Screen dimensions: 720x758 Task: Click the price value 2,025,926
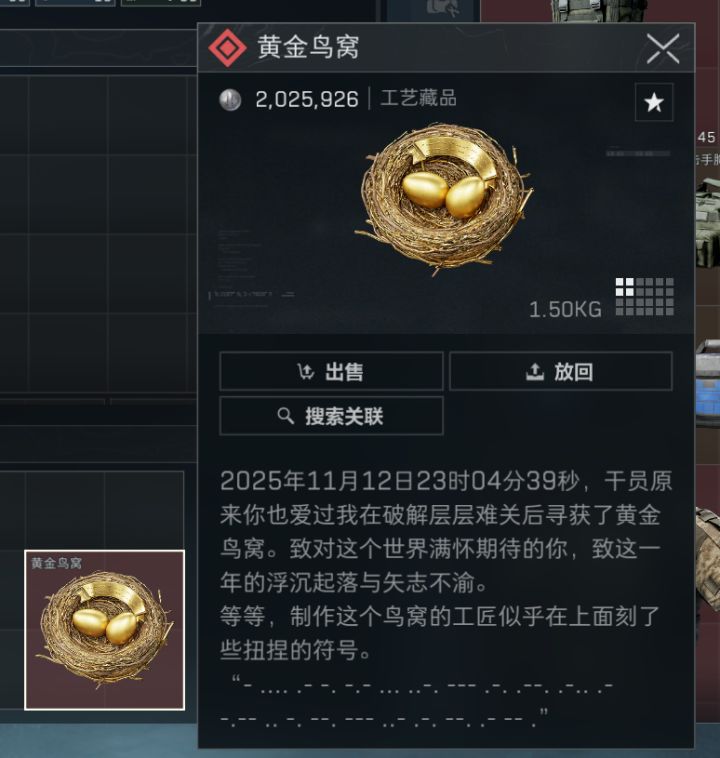pos(307,100)
